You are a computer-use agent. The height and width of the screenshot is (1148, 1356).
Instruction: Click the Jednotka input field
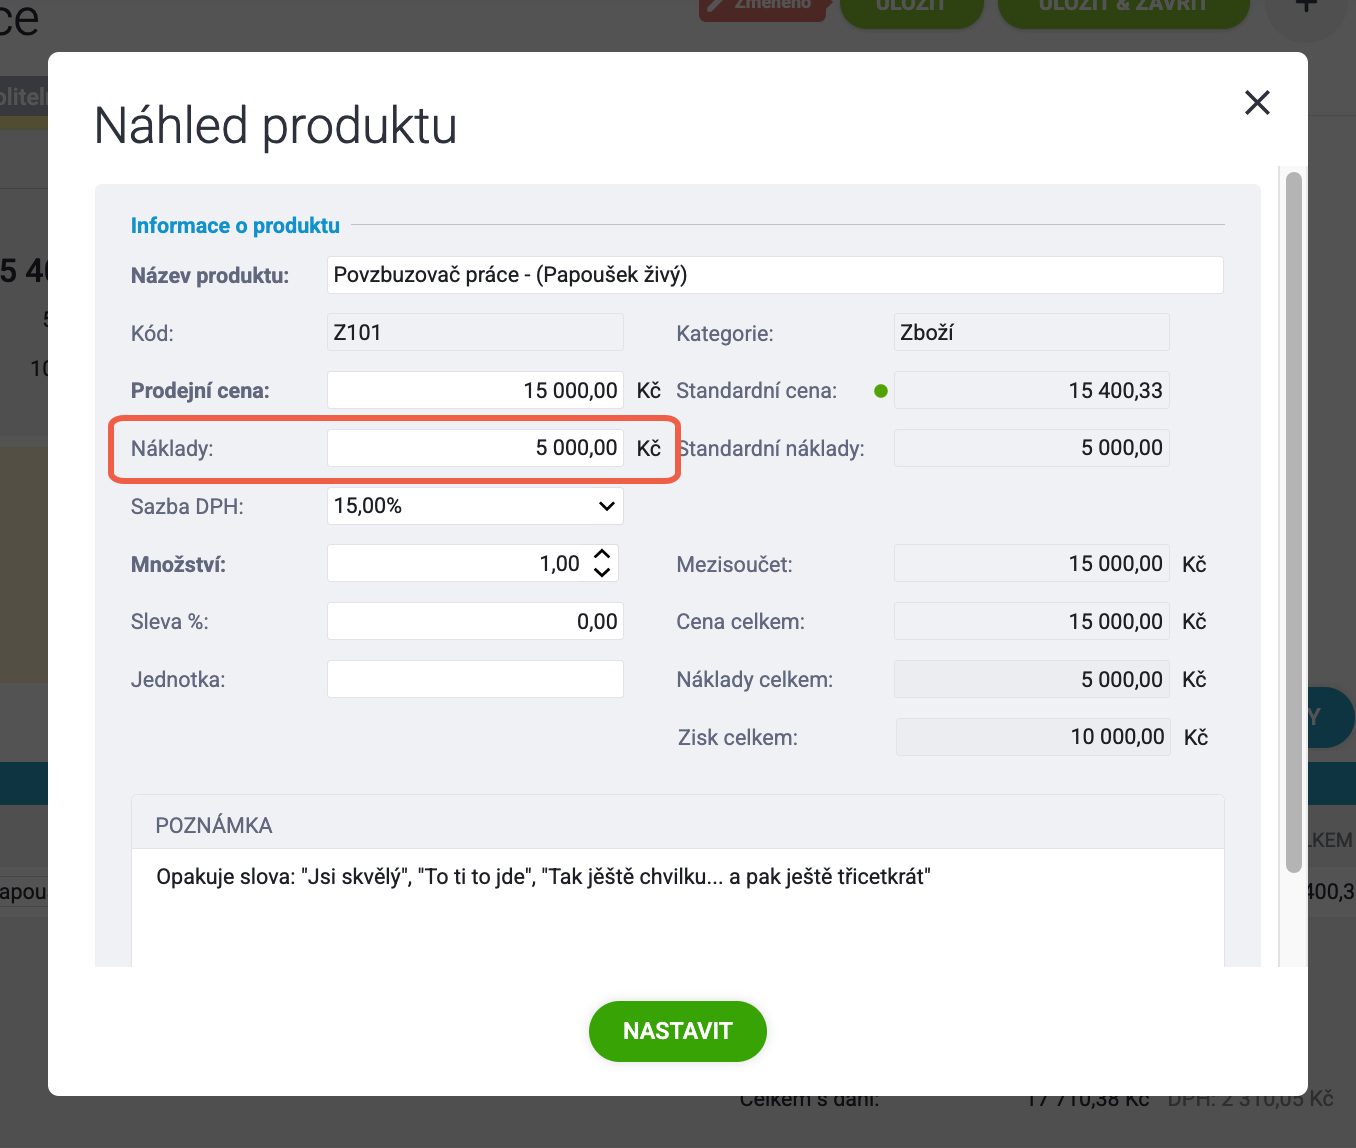(475, 679)
